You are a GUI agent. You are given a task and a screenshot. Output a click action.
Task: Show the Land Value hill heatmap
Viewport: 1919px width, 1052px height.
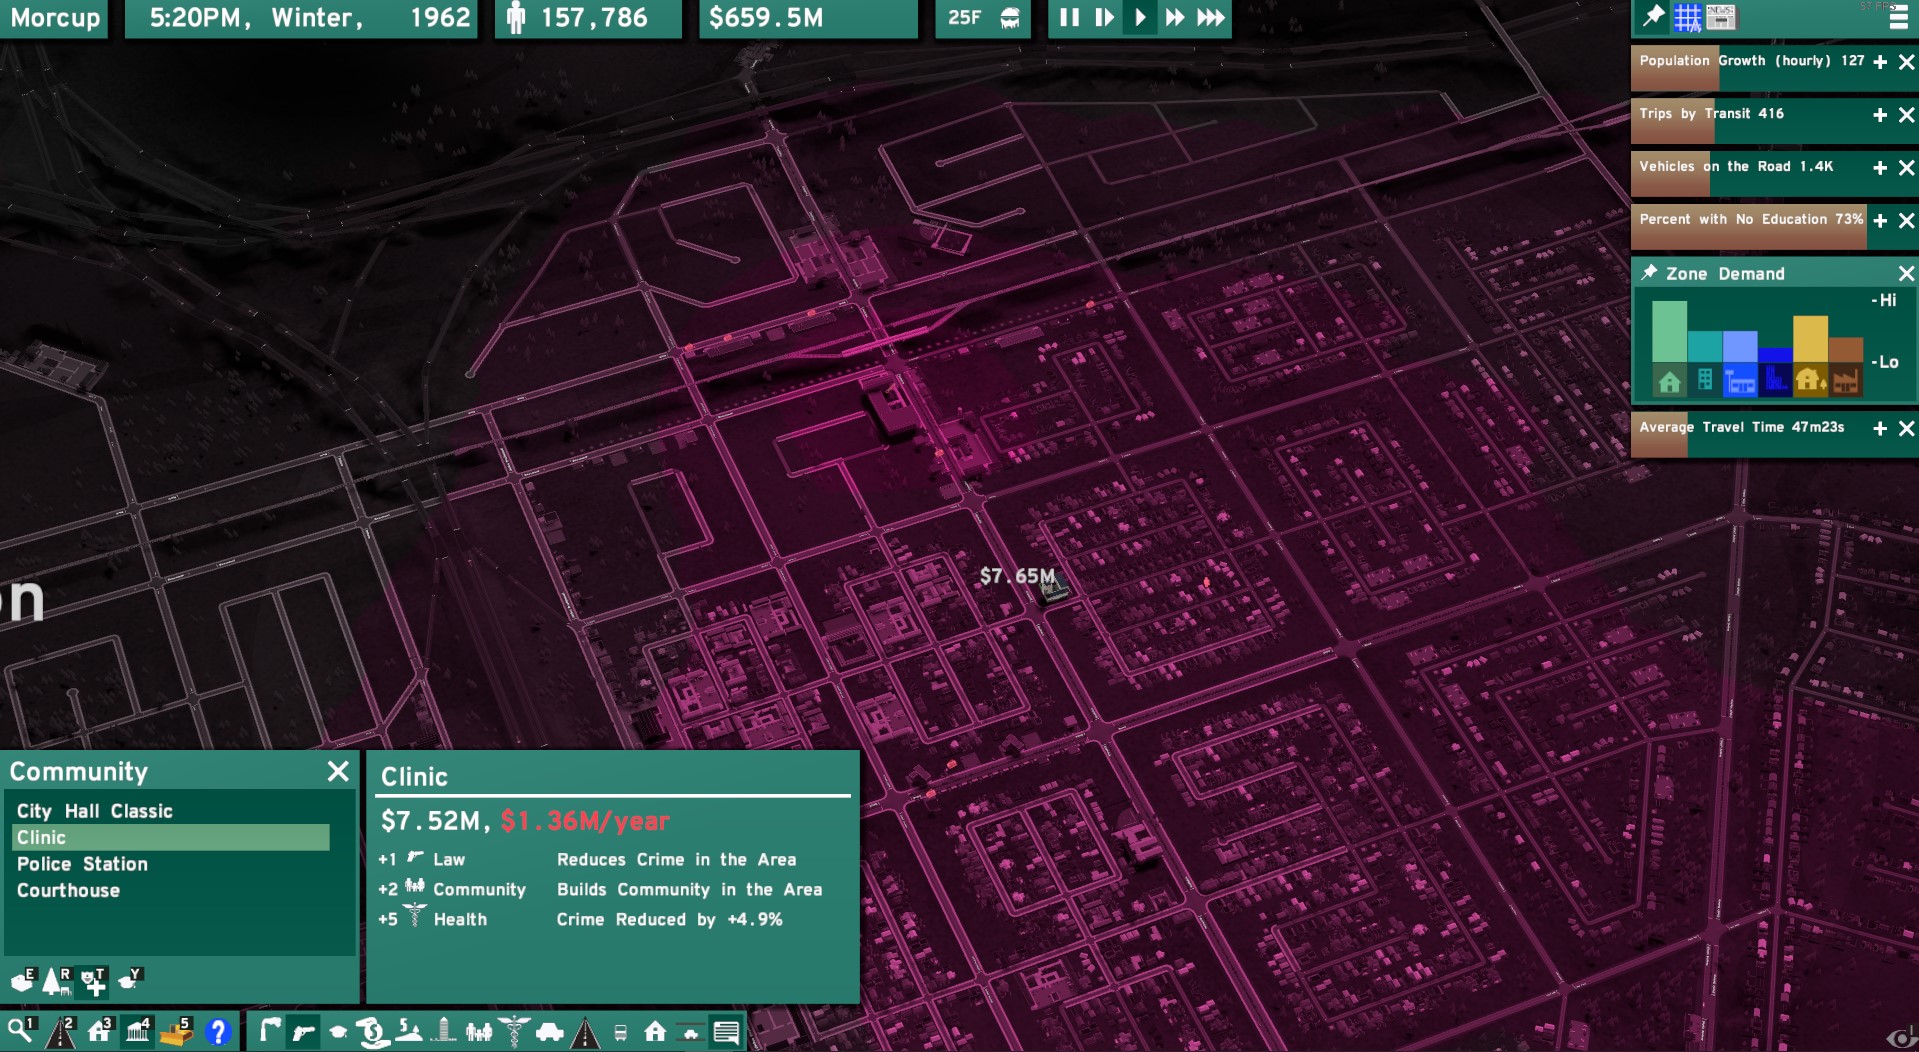click(409, 1031)
